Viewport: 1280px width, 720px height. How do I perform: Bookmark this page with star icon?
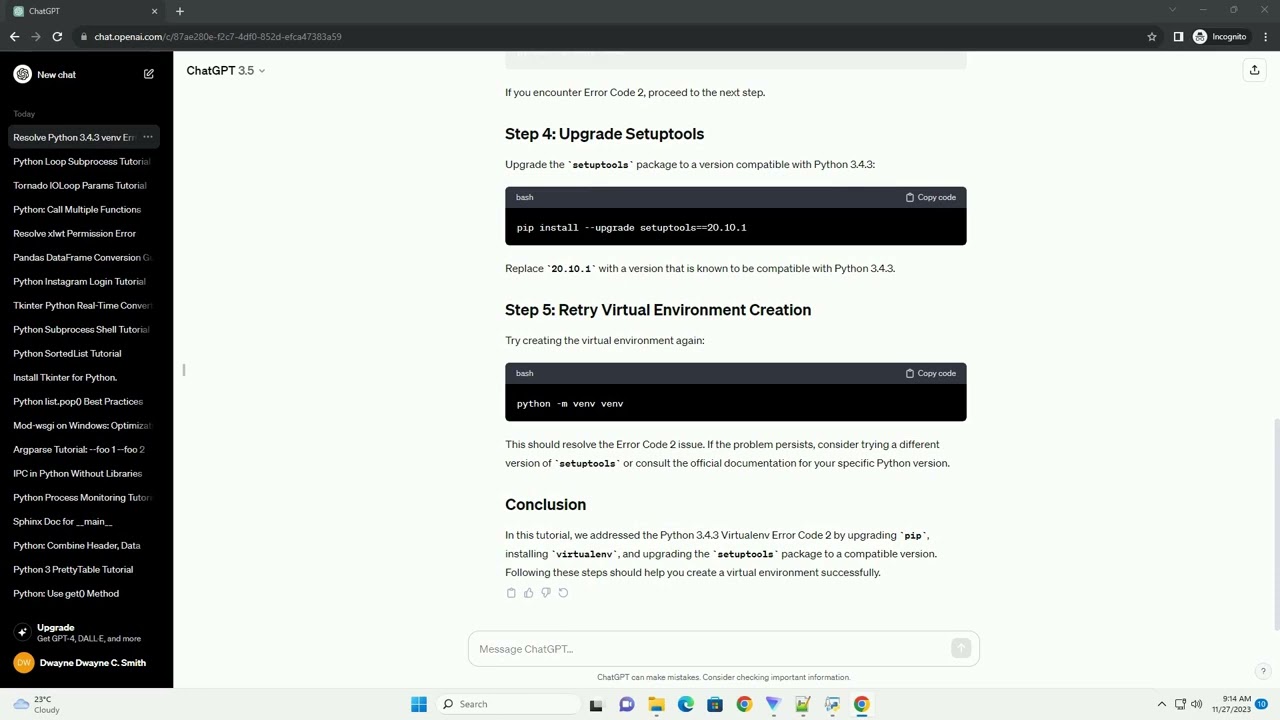[1152, 37]
